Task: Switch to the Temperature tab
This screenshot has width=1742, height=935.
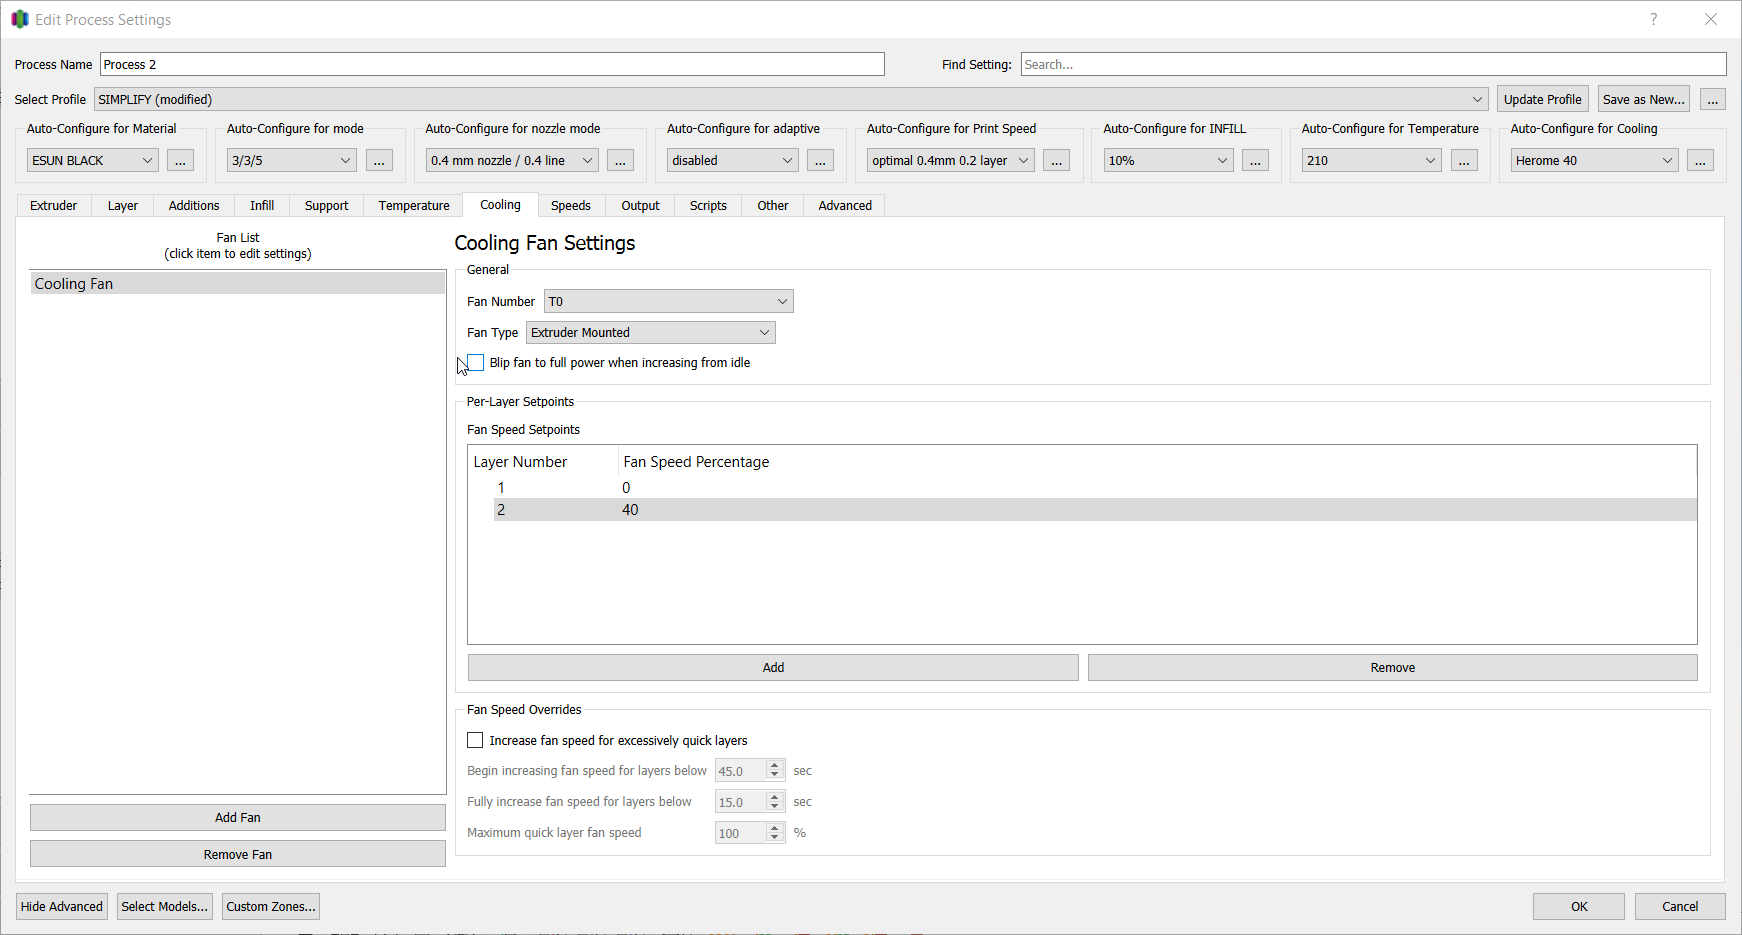Action: [x=414, y=205]
